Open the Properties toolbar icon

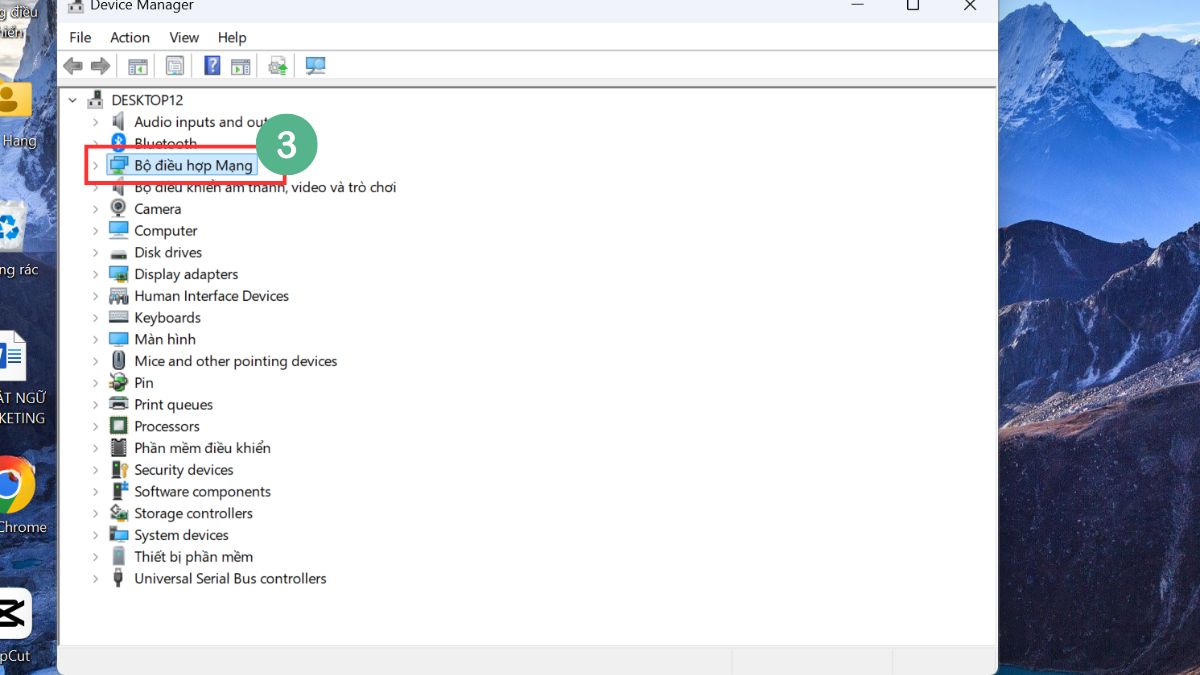175,66
